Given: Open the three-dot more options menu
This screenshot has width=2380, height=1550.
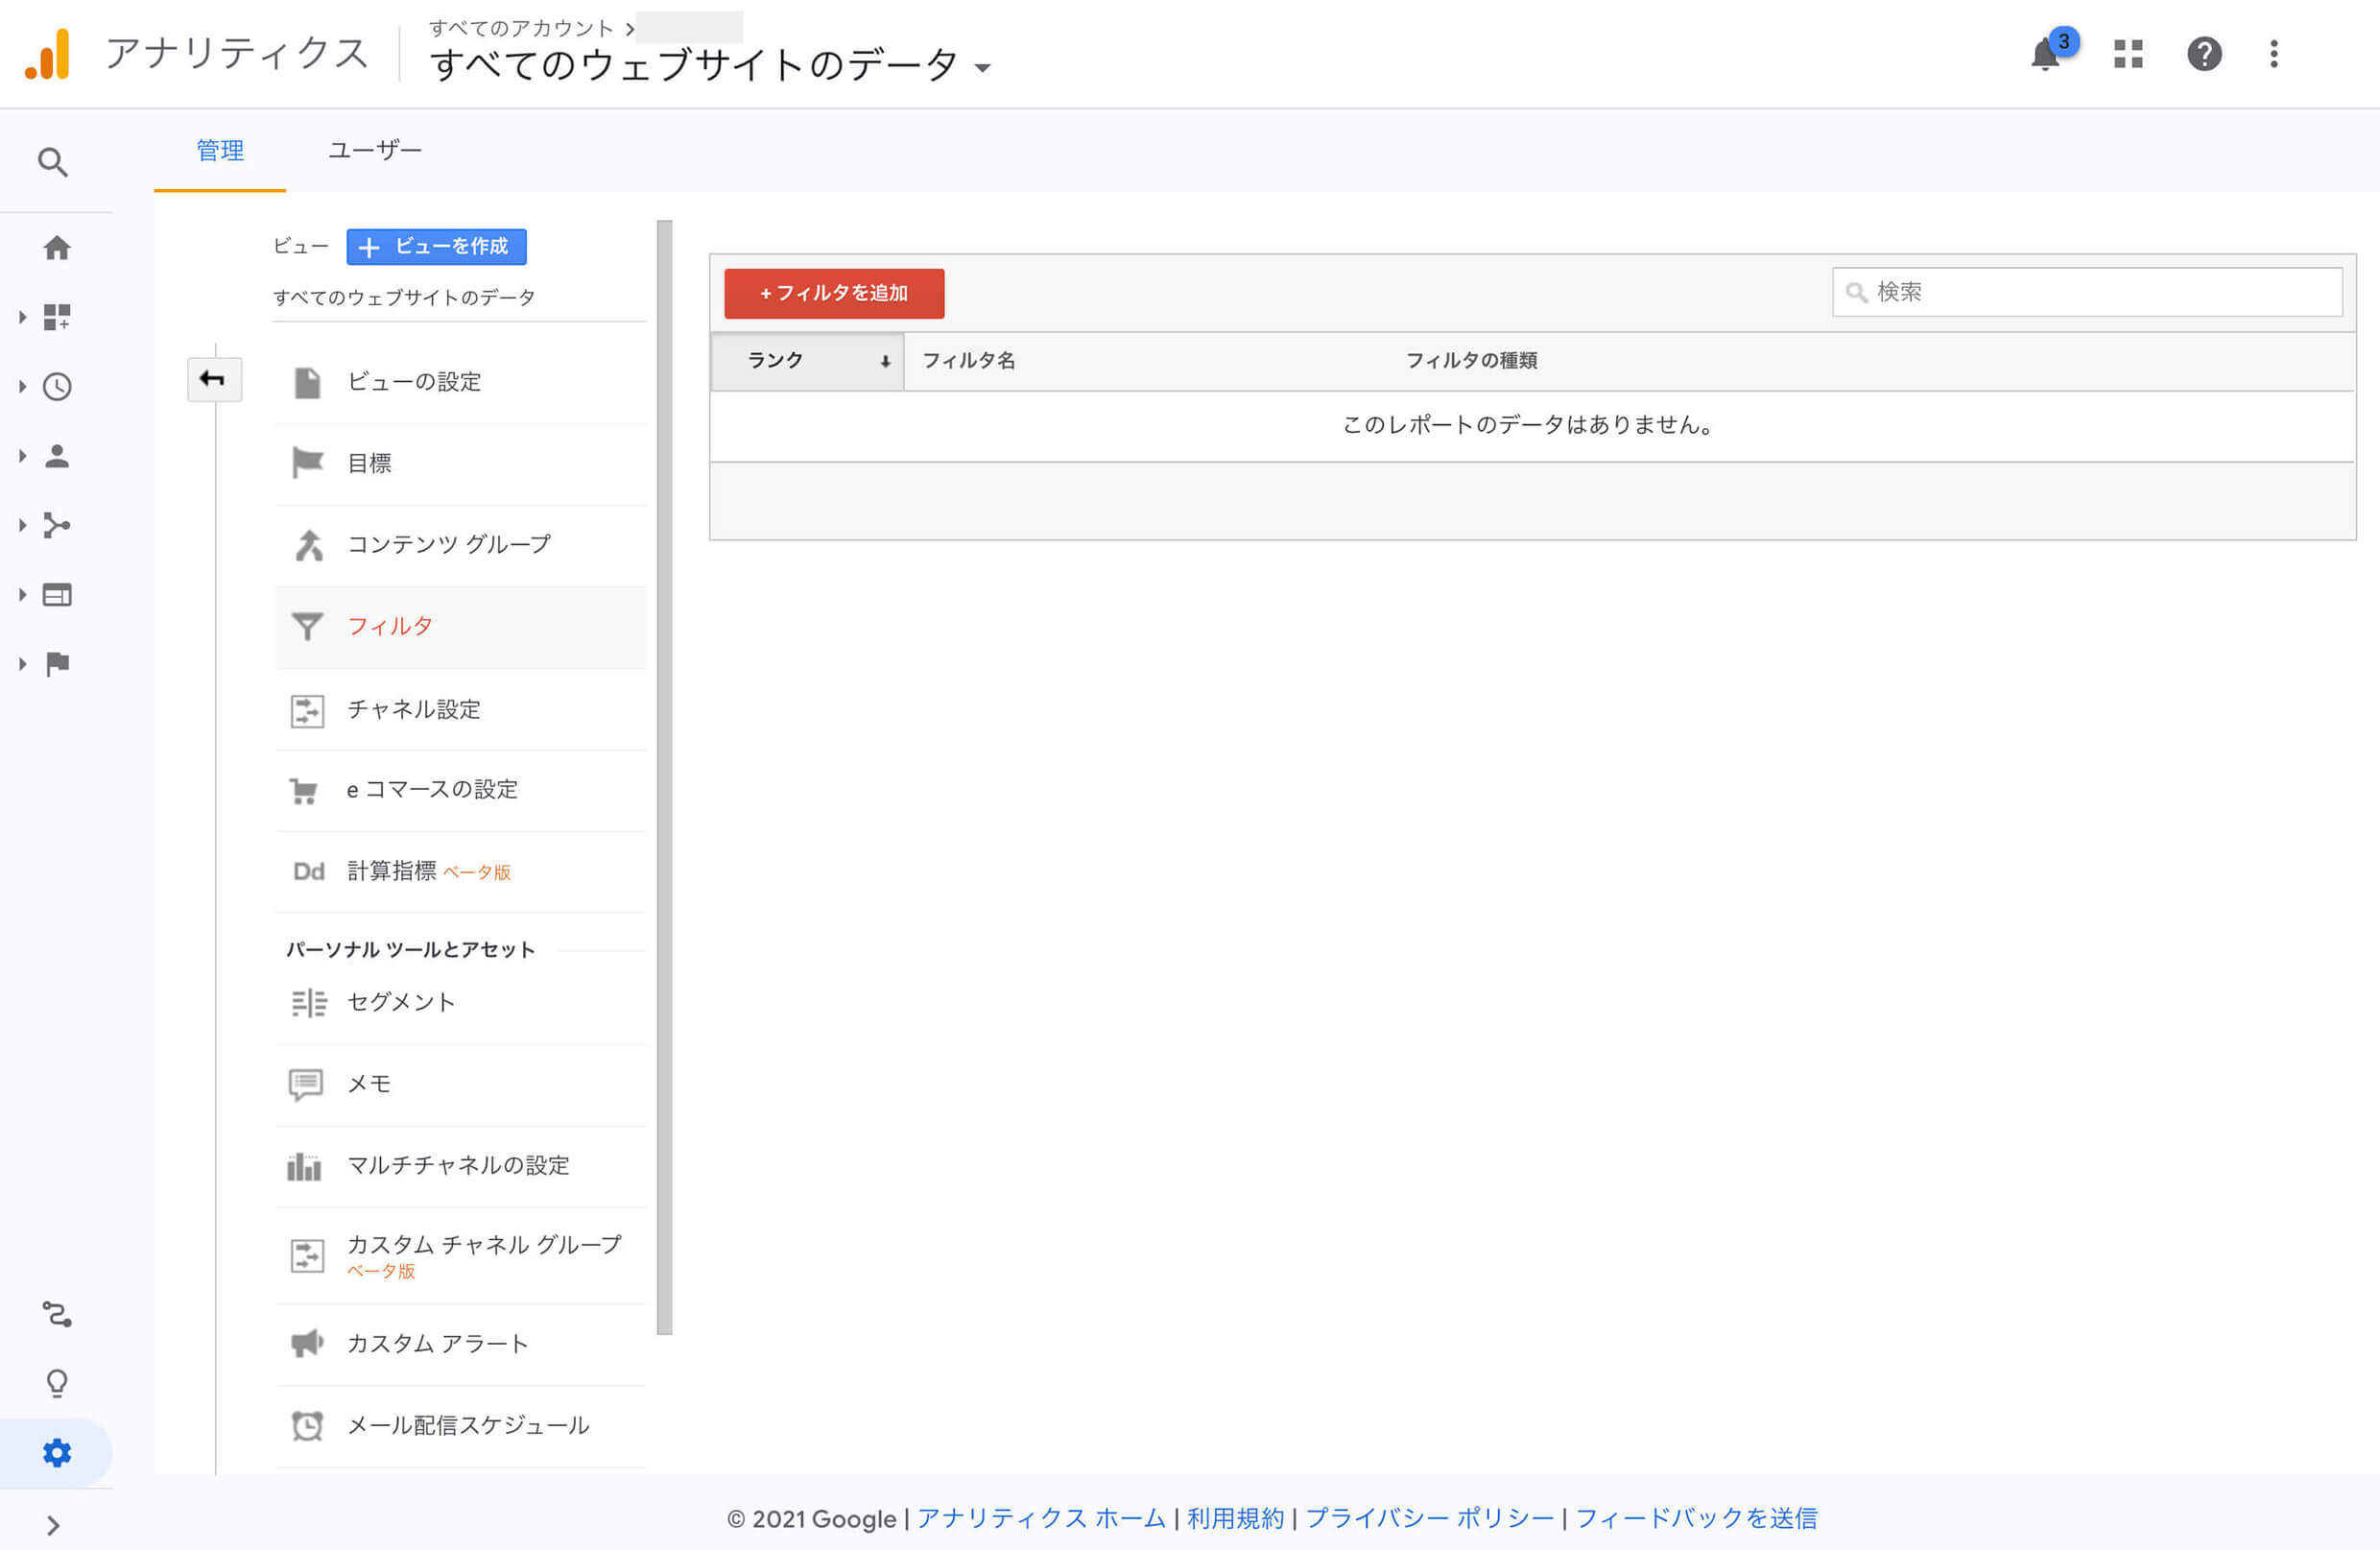Looking at the screenshot, I should click(2274, 54).
